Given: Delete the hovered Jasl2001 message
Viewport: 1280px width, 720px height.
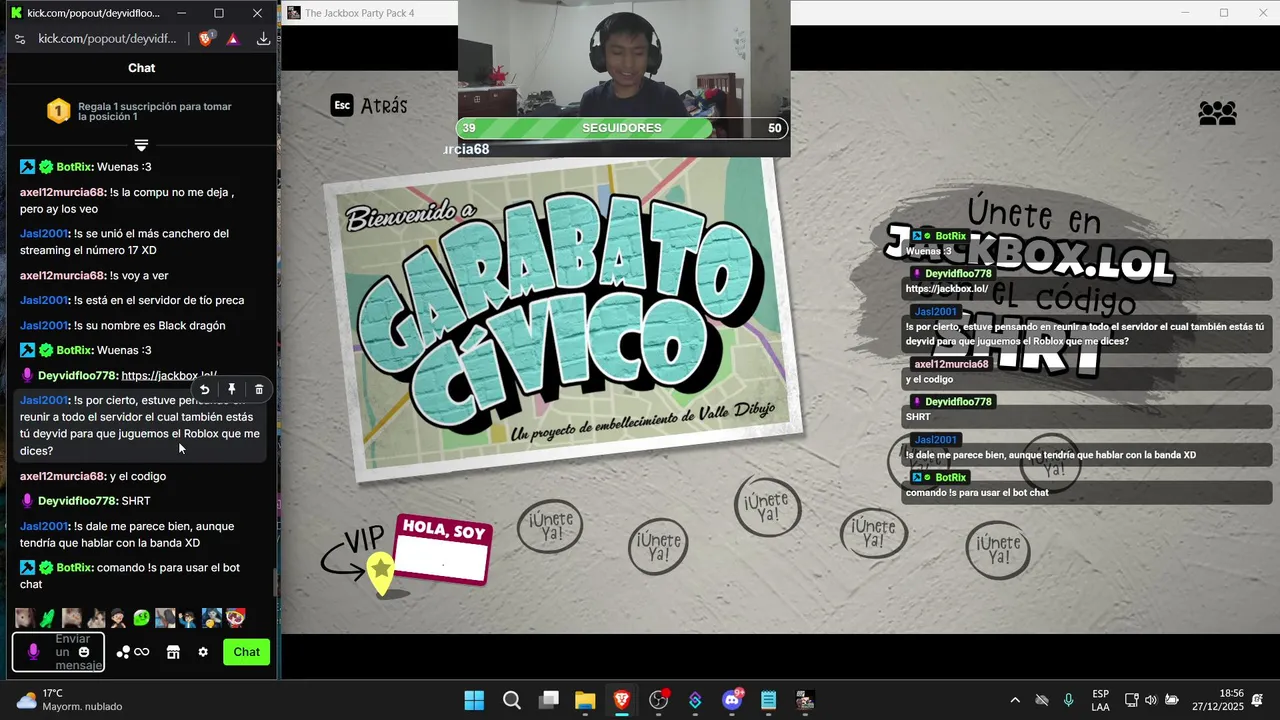Looking at the screenshot, I should [259, 390].
